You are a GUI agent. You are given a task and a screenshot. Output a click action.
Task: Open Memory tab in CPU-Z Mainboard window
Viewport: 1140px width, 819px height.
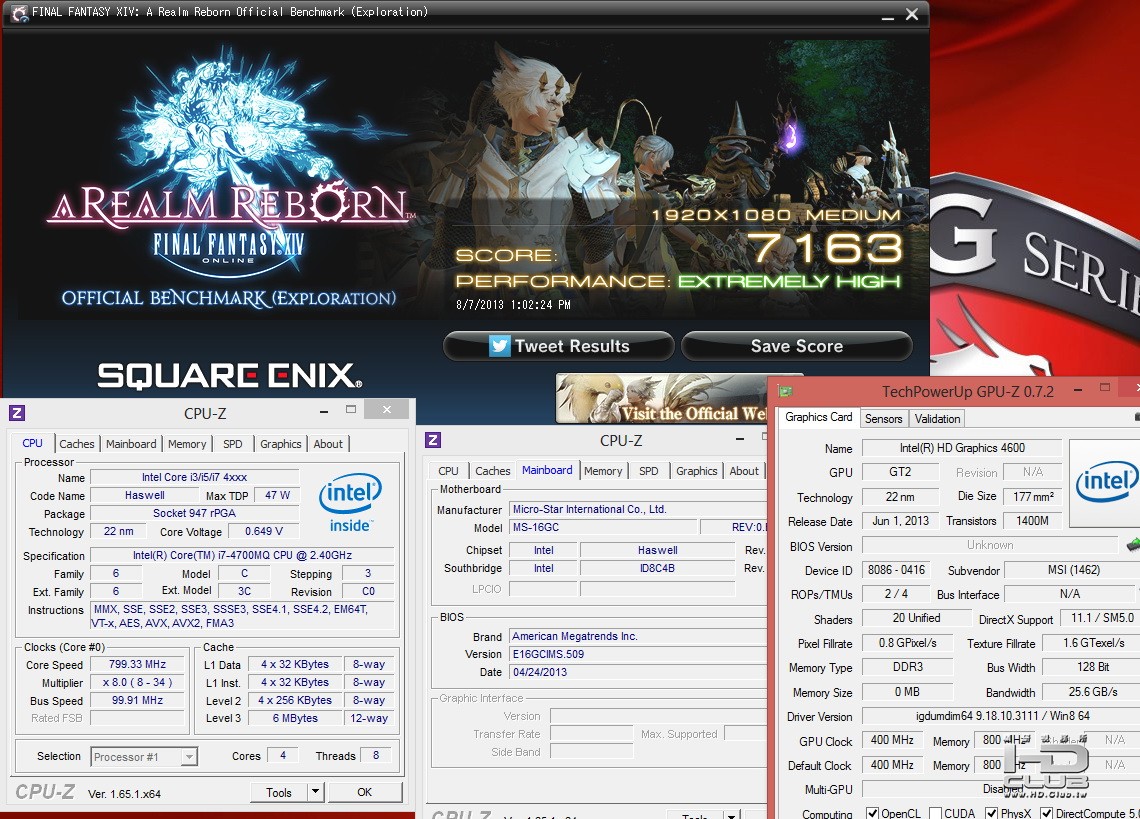pos(603,471)
